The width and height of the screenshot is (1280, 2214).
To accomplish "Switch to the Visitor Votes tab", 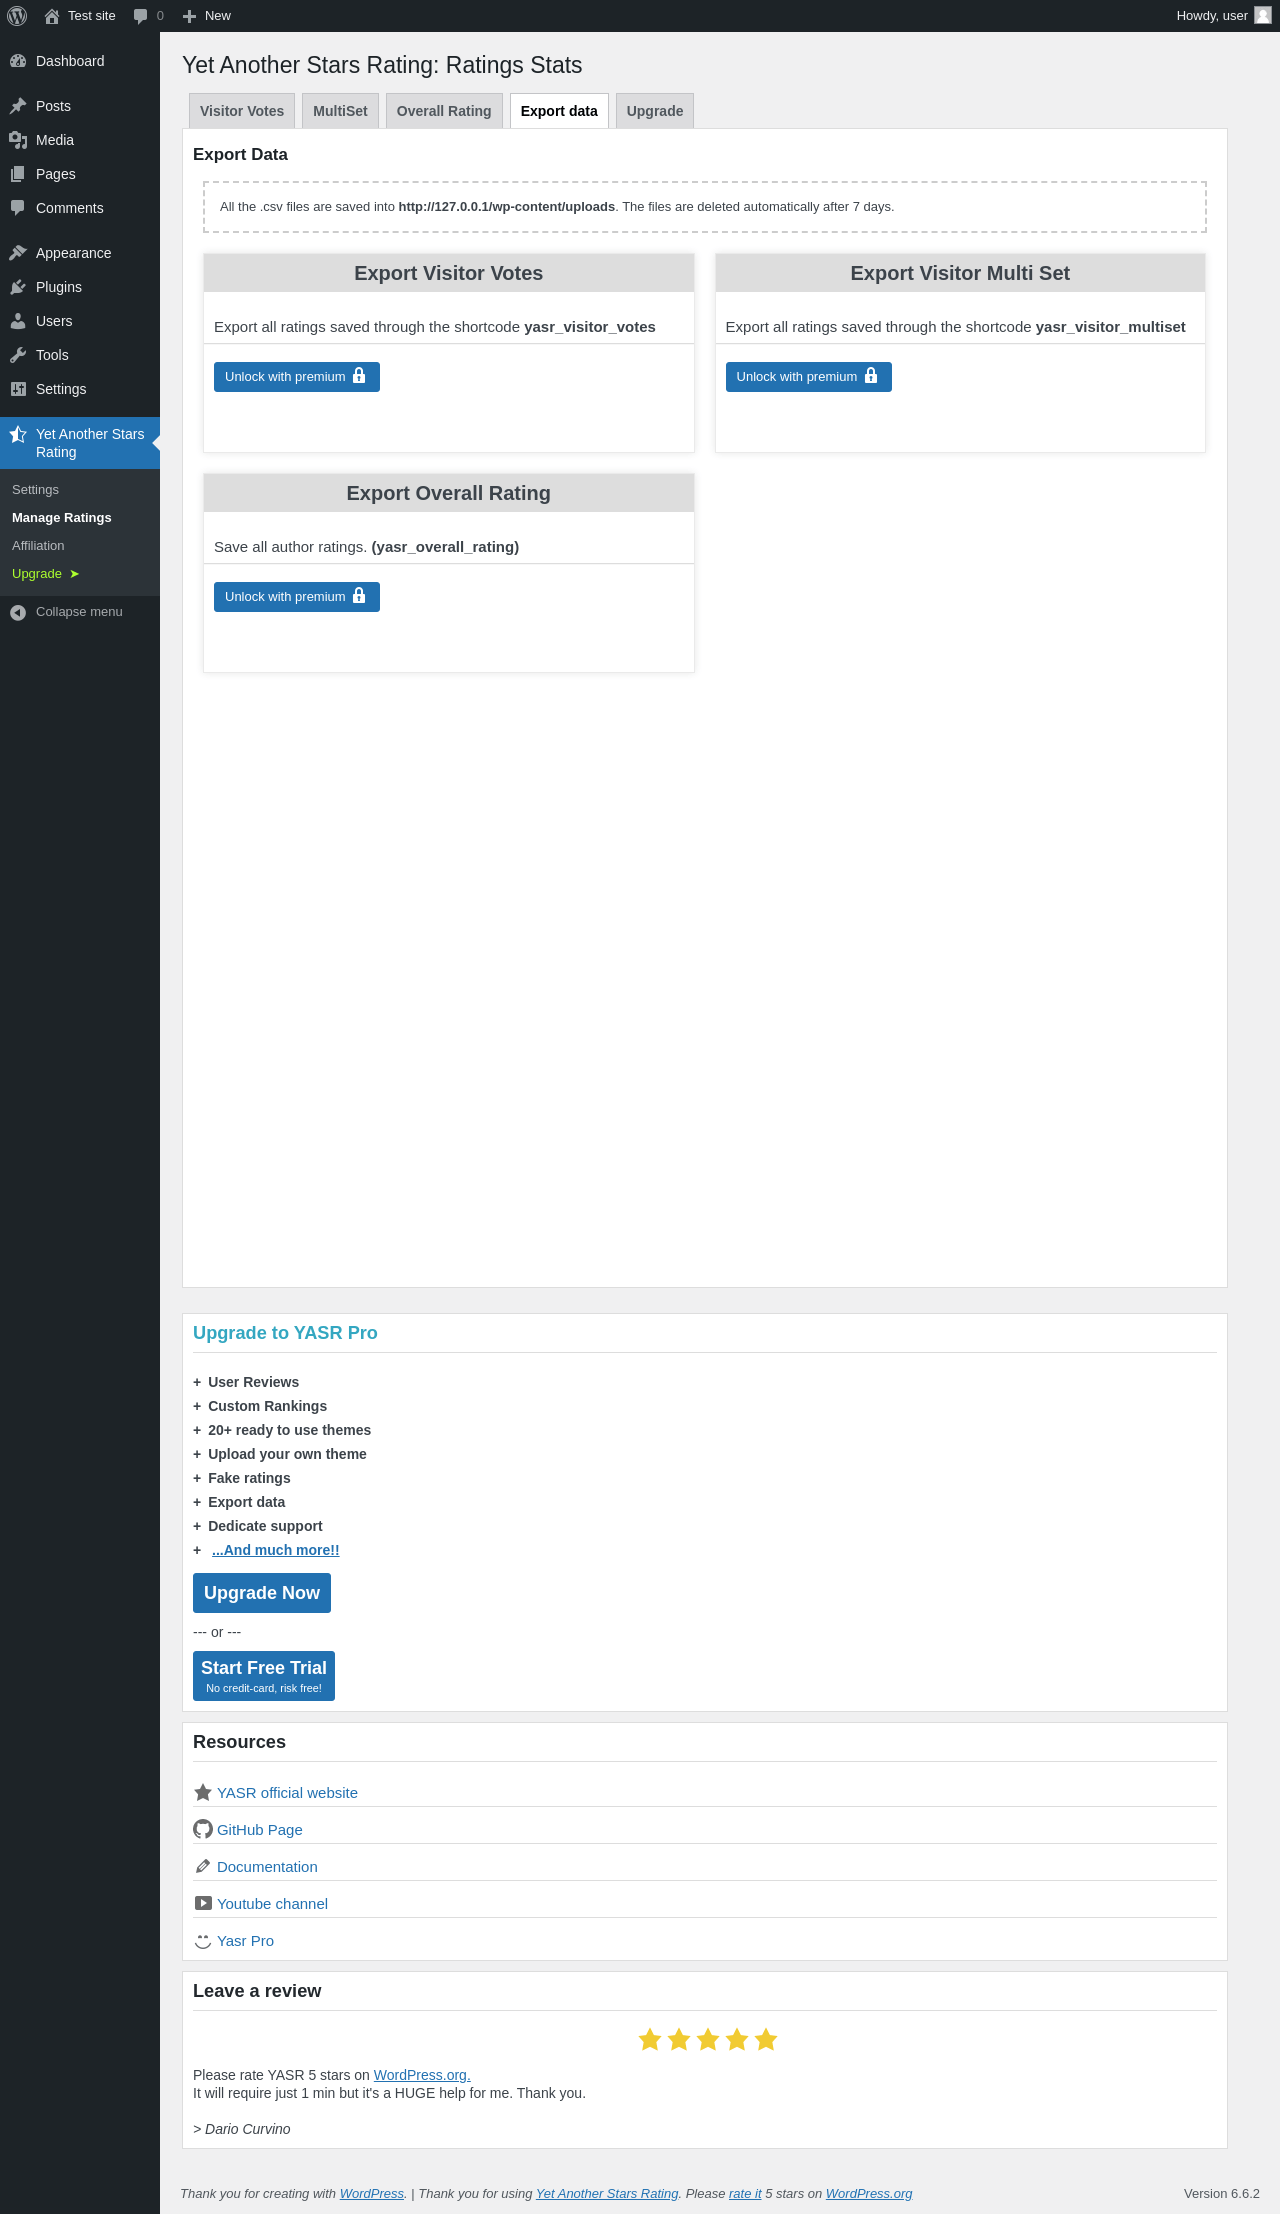I will click(x=242, y=111).
